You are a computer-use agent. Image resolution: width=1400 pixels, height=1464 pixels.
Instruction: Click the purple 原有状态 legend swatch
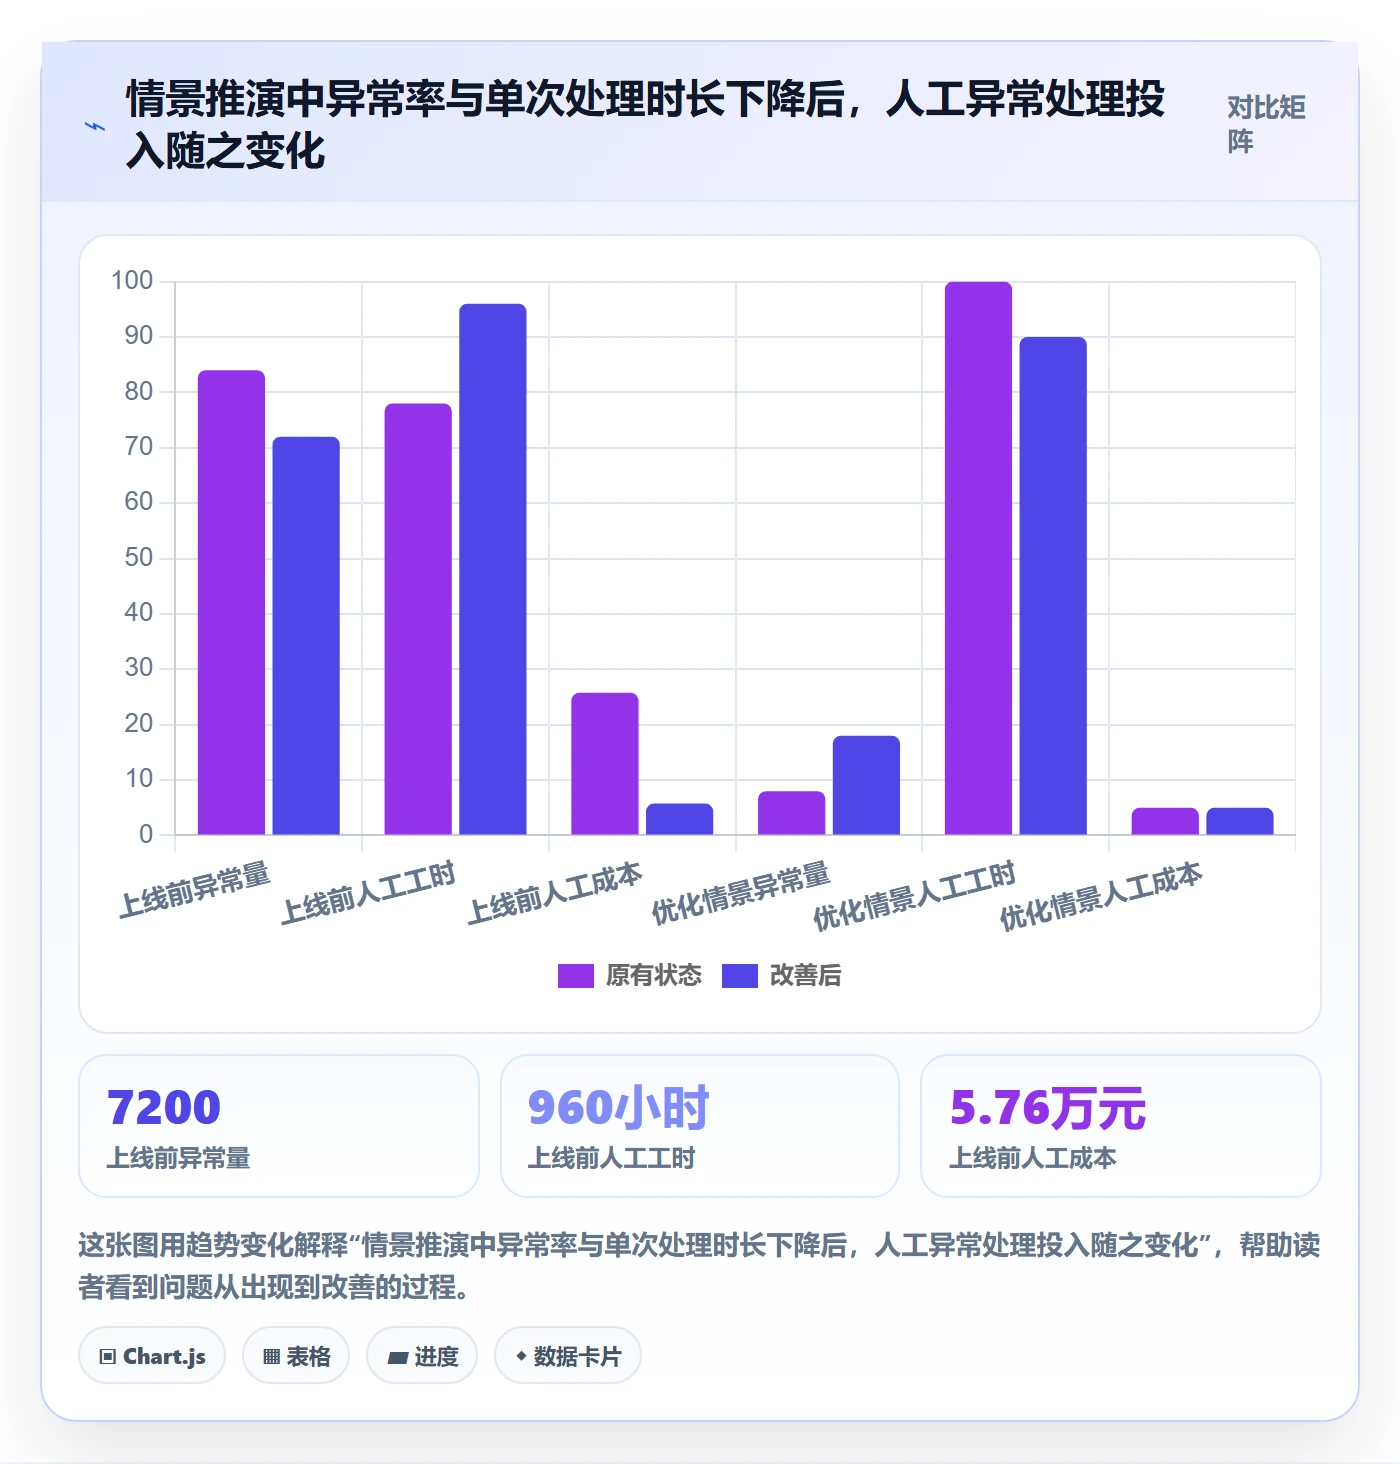[576, 975]
